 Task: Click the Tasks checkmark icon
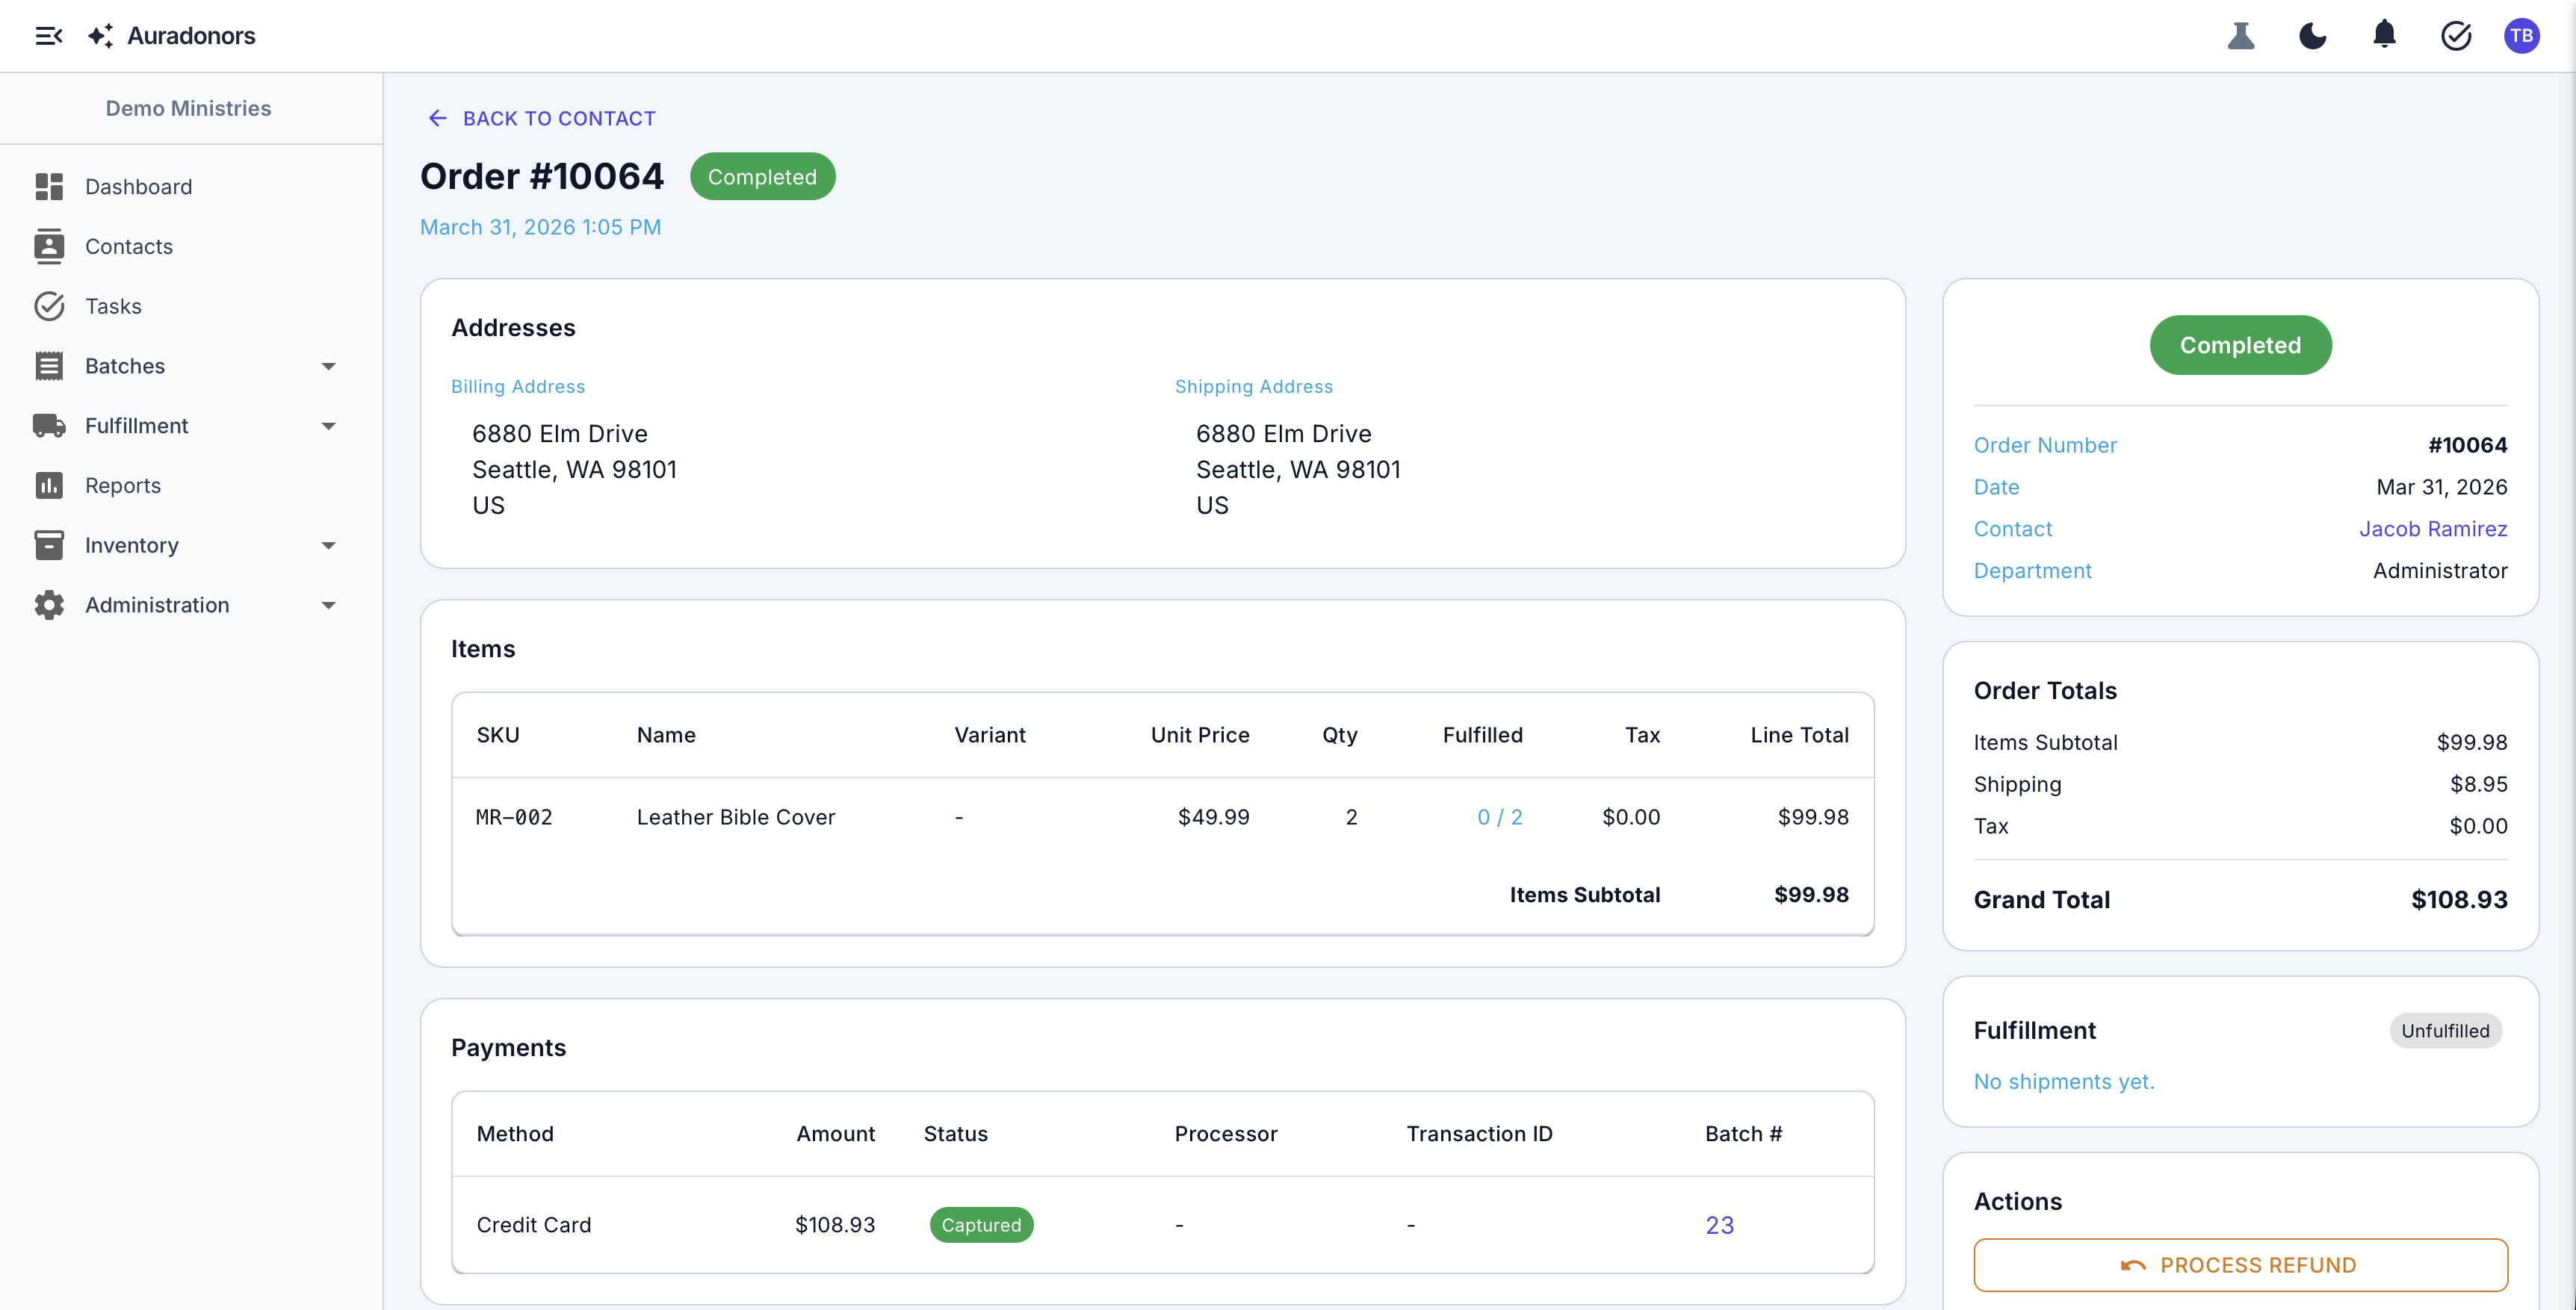(x=50, y=306)
